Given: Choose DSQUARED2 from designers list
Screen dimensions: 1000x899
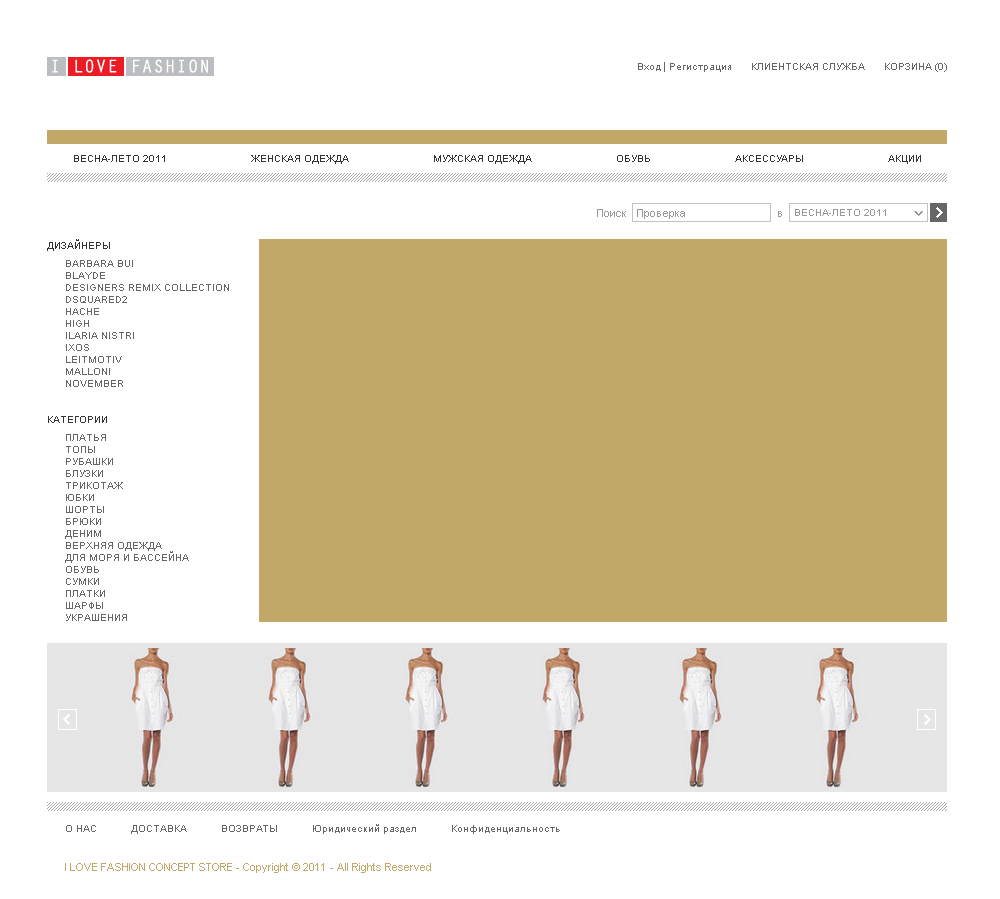Looking at the screenshot, I should [x=96, y=300].
